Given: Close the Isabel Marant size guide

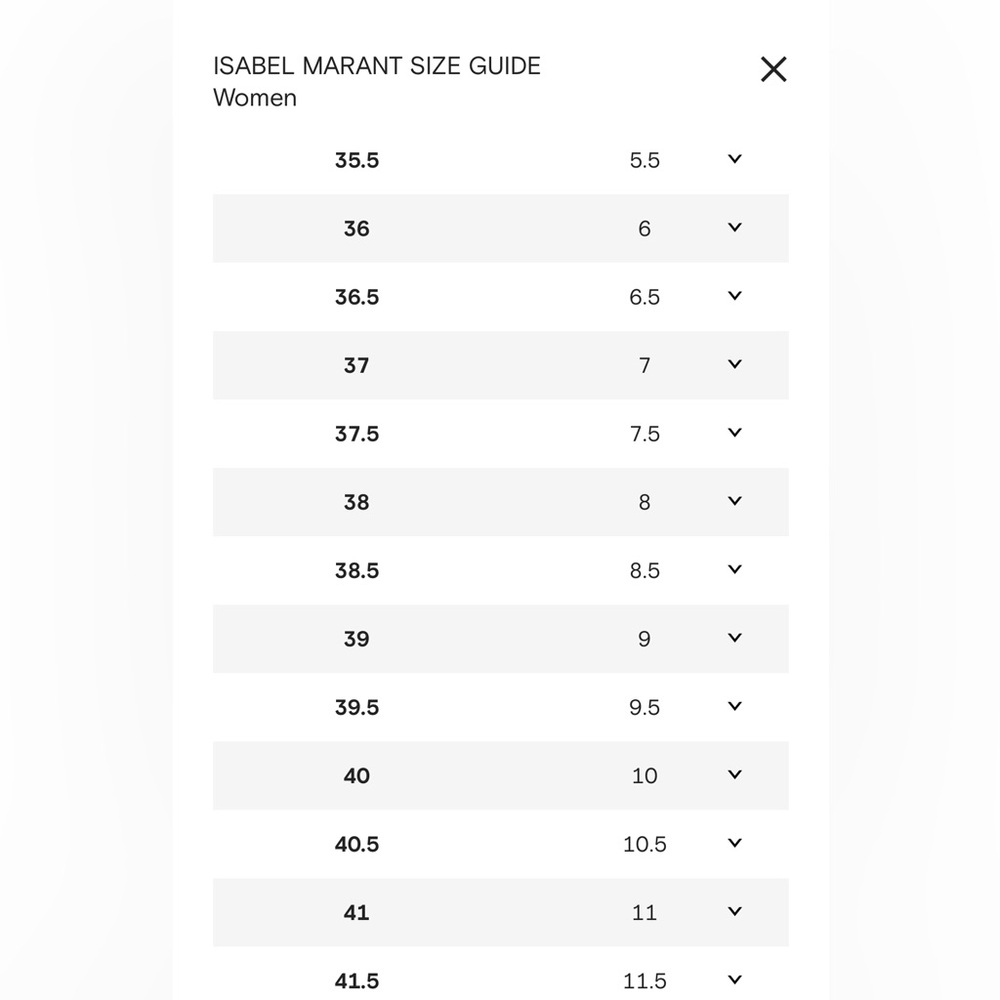Looking at the screenshot, I should (x=774, y=69).
